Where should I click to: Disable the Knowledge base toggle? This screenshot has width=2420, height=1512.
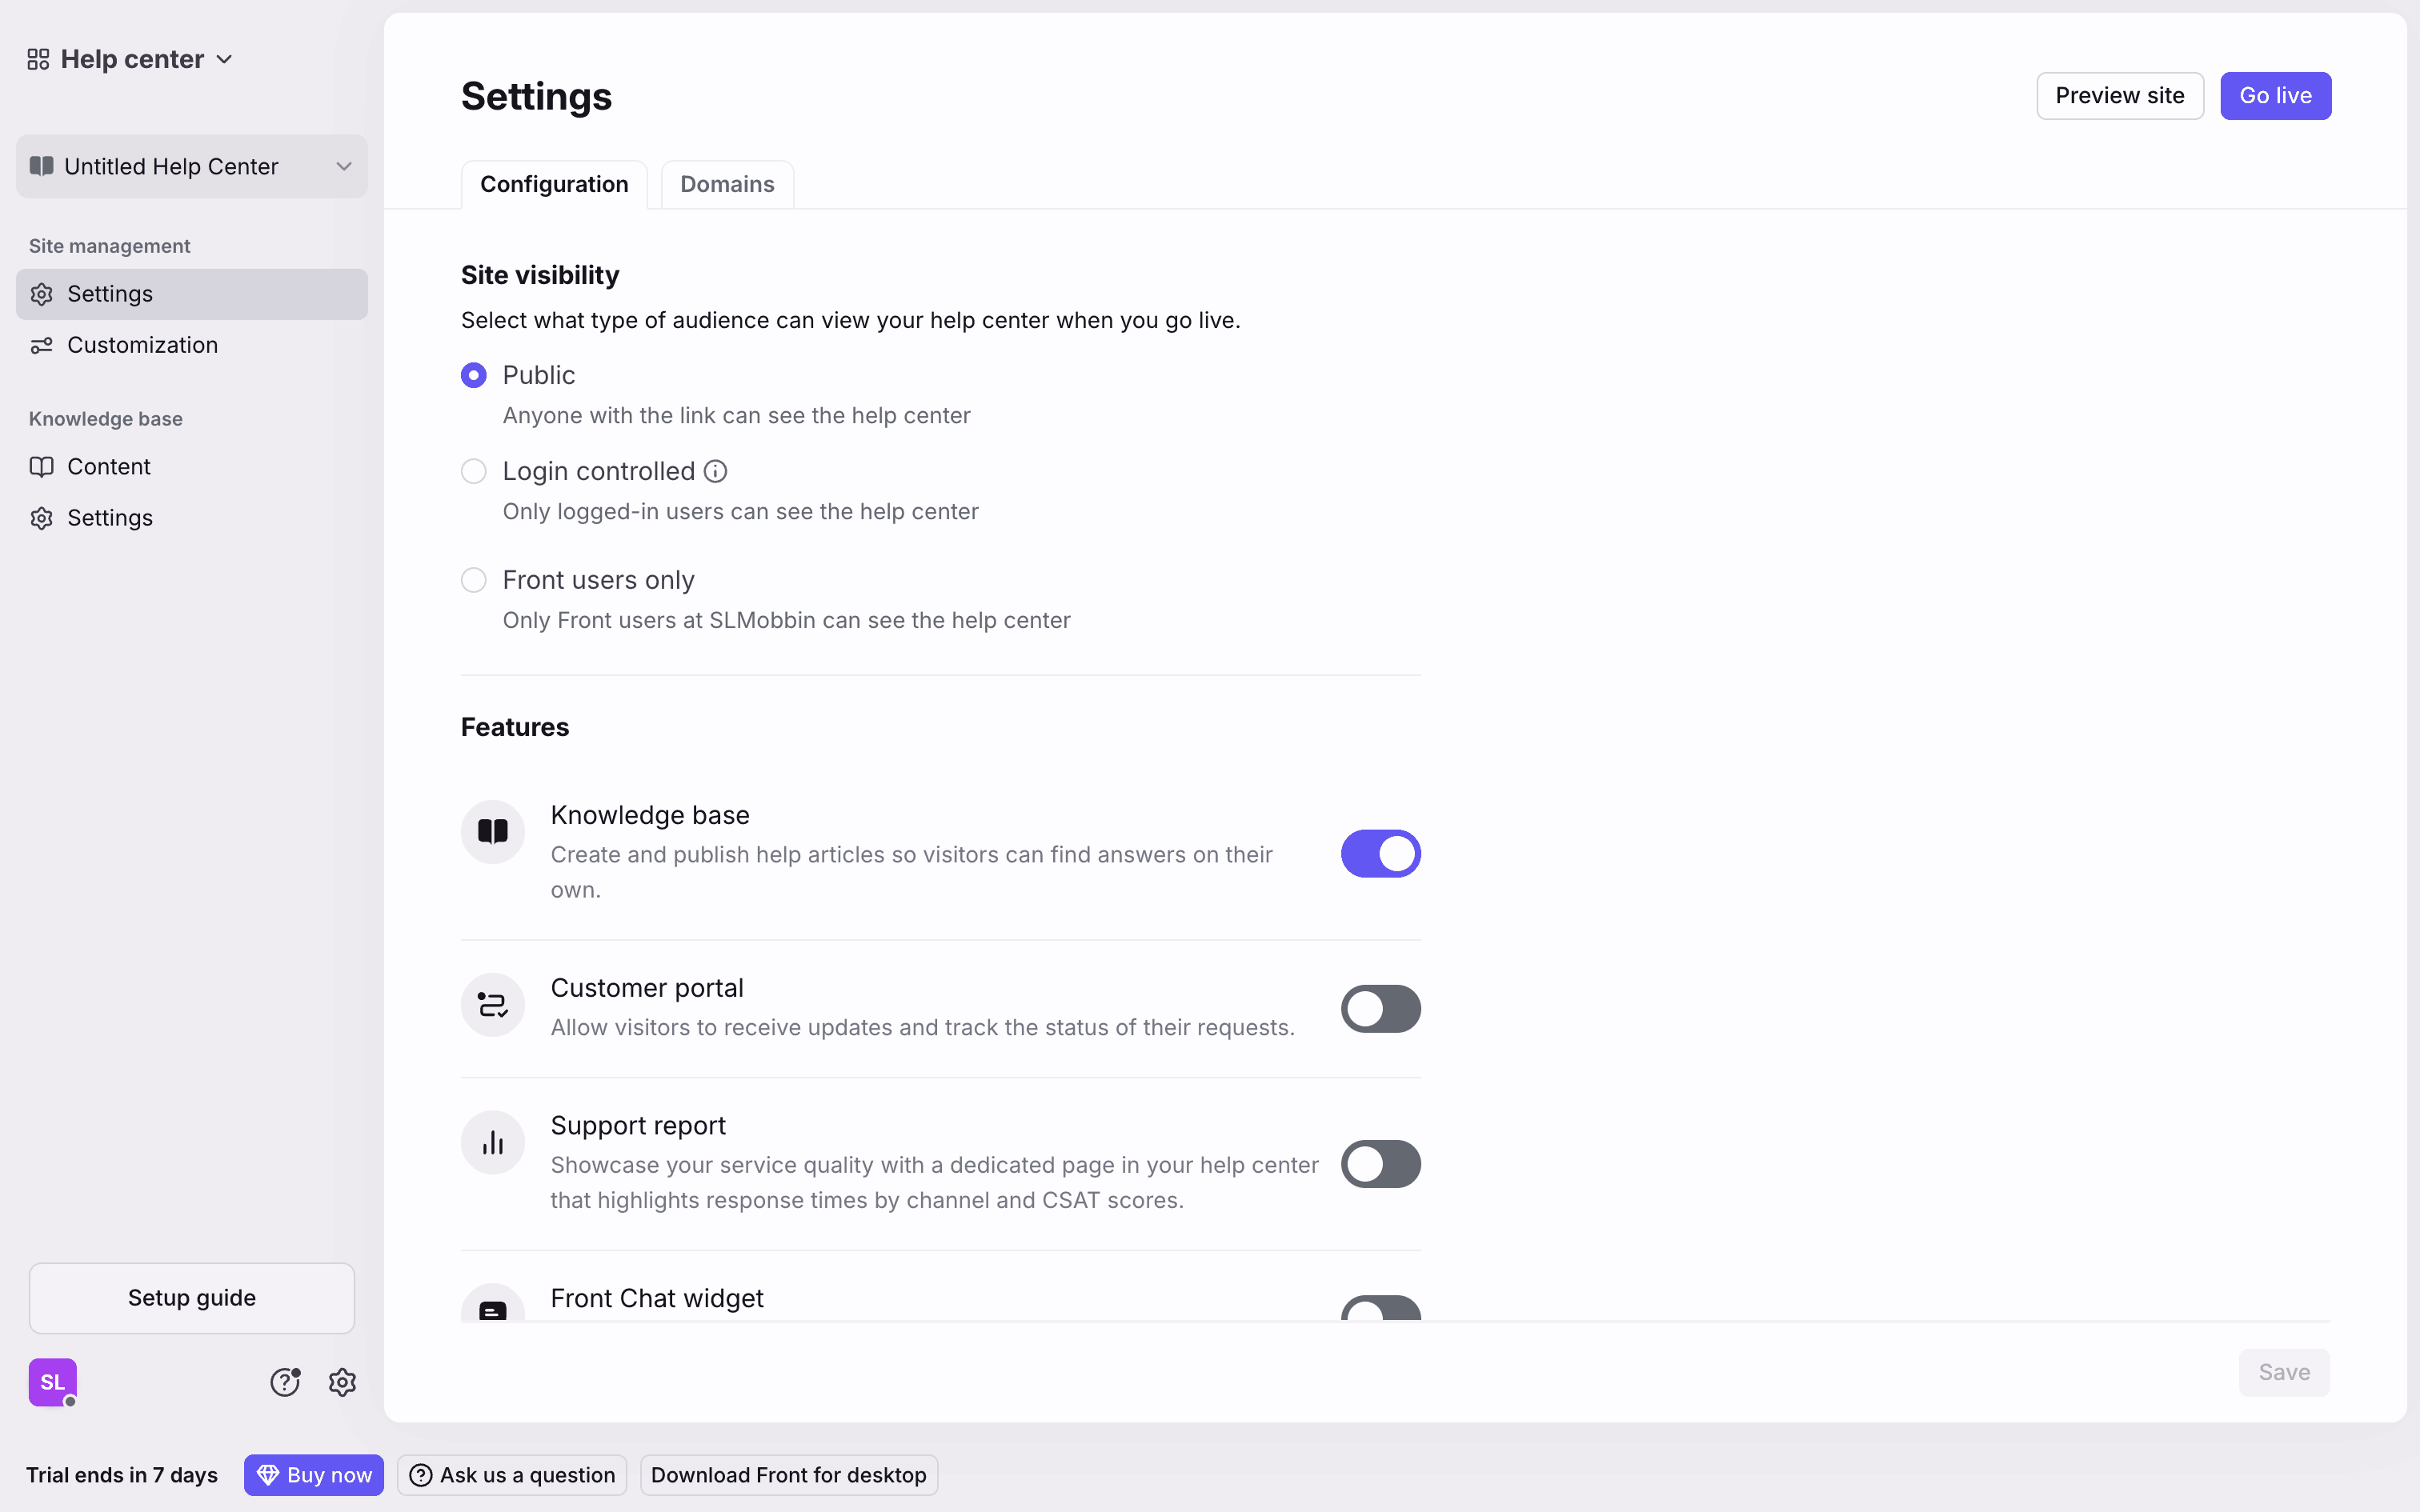(1380, 854)
